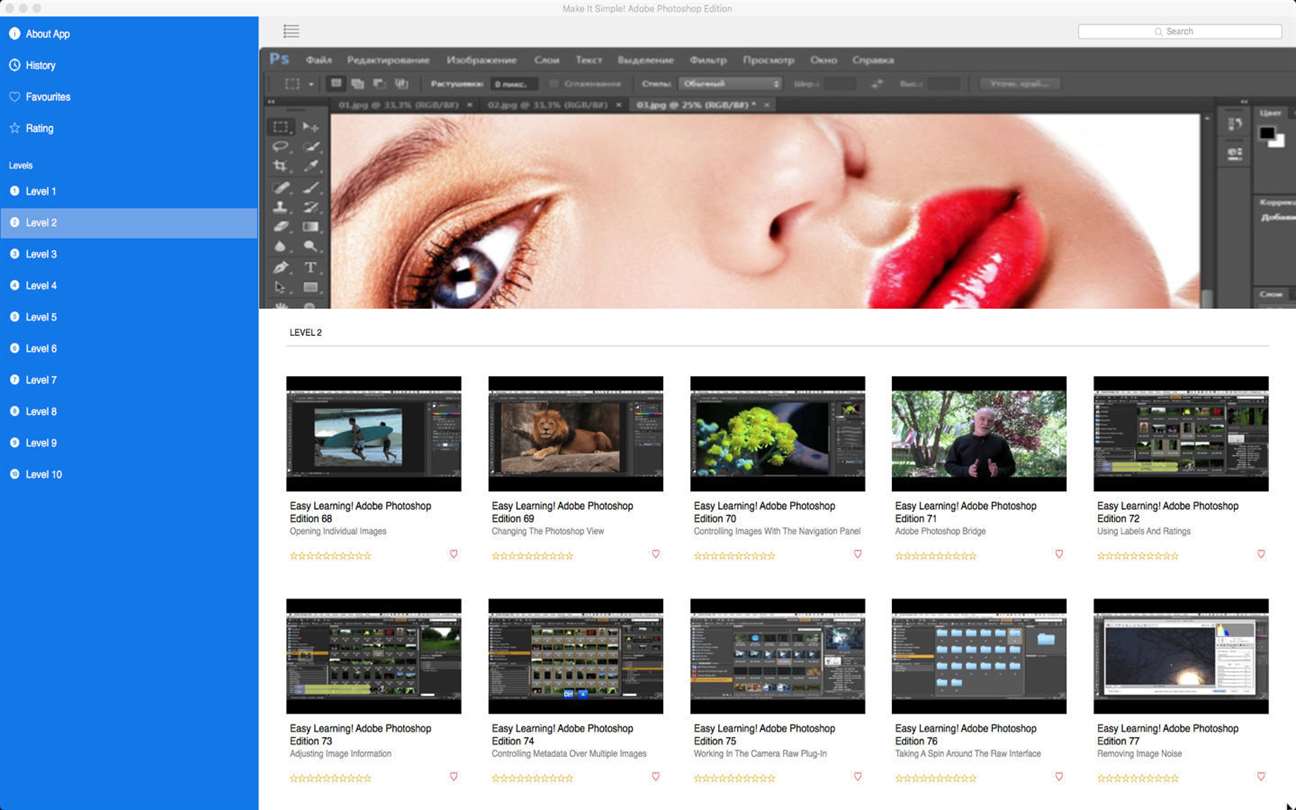Viewport: 1296px width, 810px height.
Task: Select "Using Labels And Ratings" subtitle
Action: [1144, 532]
